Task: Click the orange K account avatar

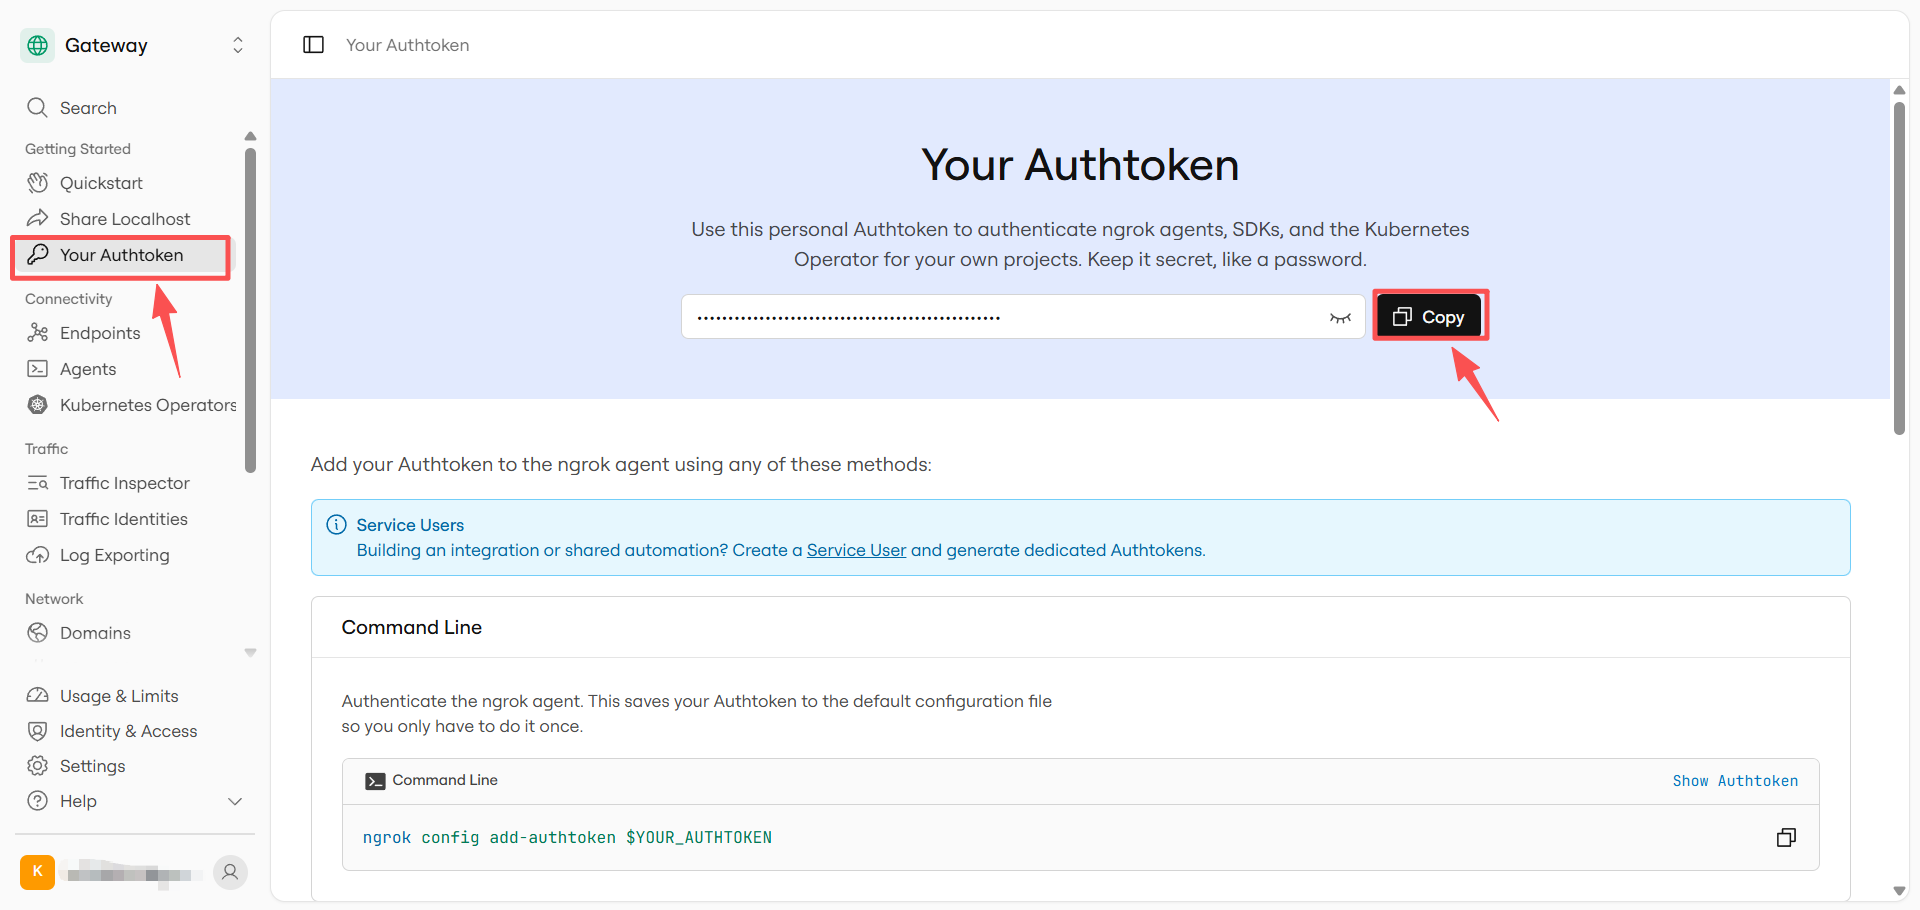Action: [38, 872]
